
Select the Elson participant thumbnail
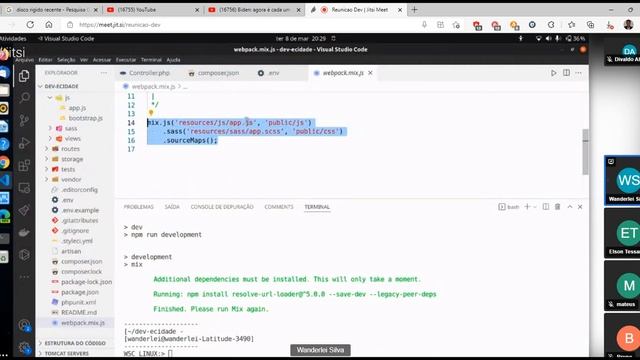(622, 233)
